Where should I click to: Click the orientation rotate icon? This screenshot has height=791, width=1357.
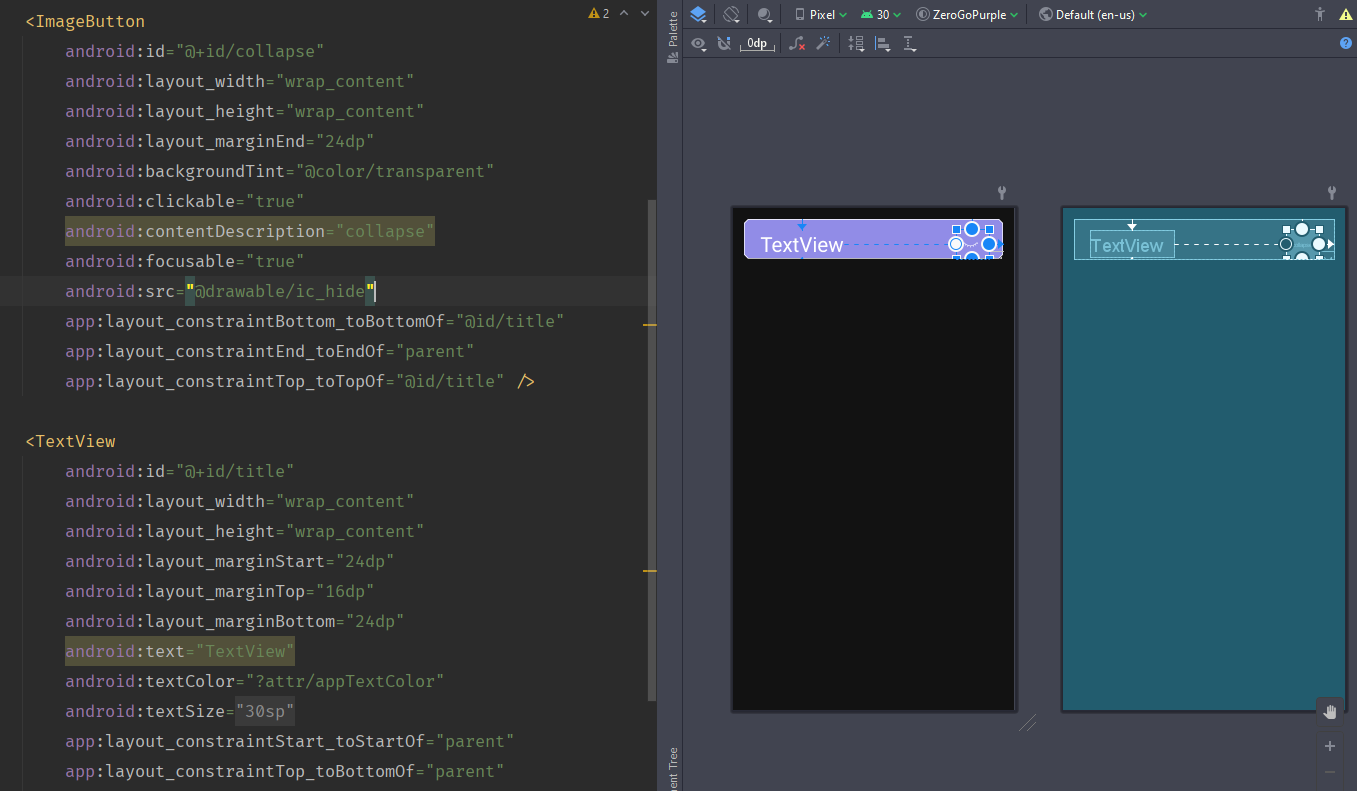(x=732, y=14)
